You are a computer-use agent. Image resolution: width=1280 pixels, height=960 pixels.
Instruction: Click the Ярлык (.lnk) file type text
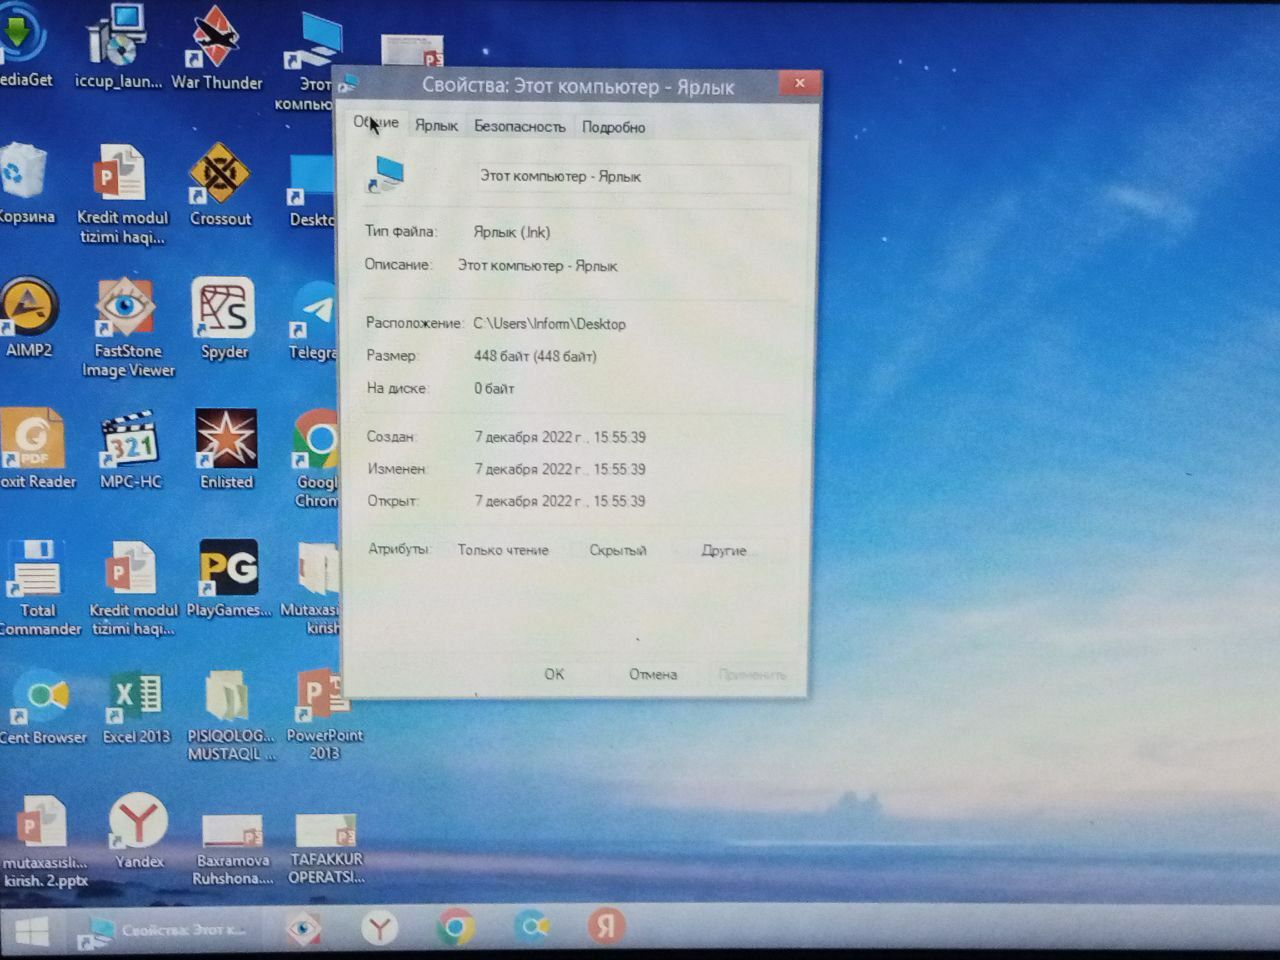[511, 232]
